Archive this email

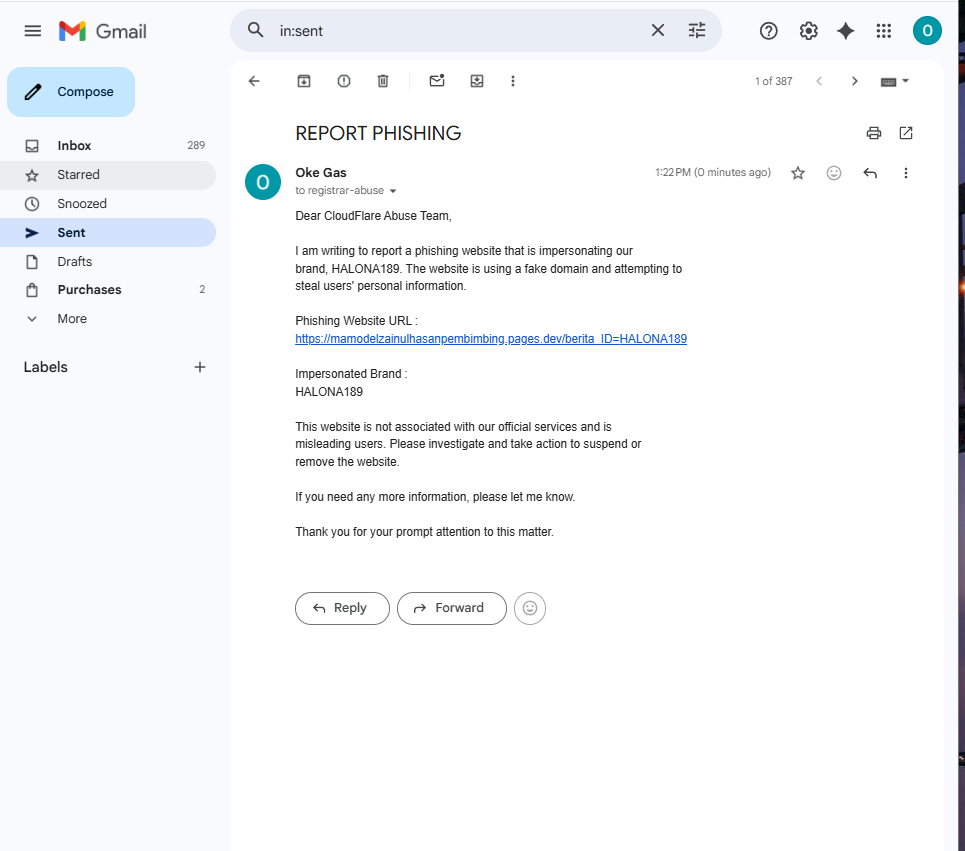[304, 81]
